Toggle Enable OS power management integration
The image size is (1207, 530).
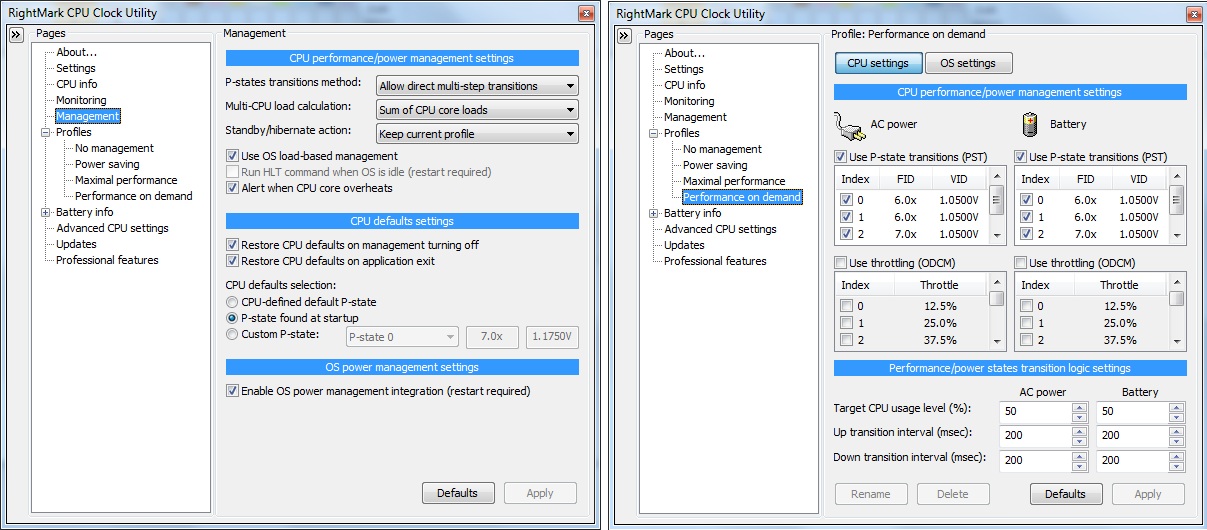tap(233, 391)
